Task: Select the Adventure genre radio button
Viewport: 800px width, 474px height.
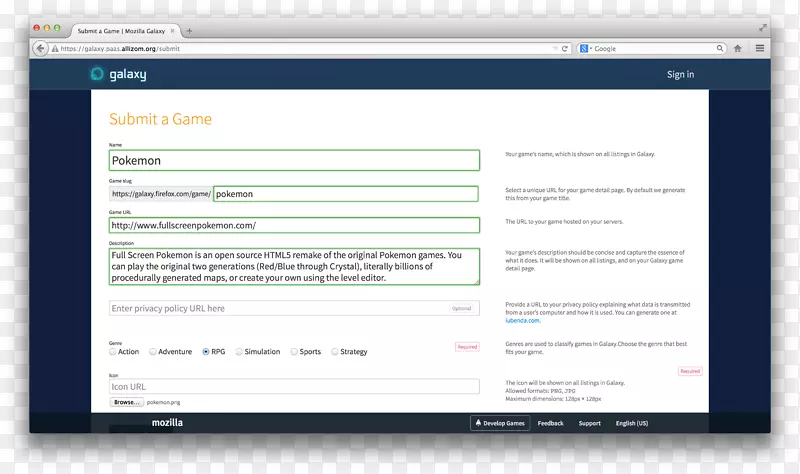Action: point(153,352)
